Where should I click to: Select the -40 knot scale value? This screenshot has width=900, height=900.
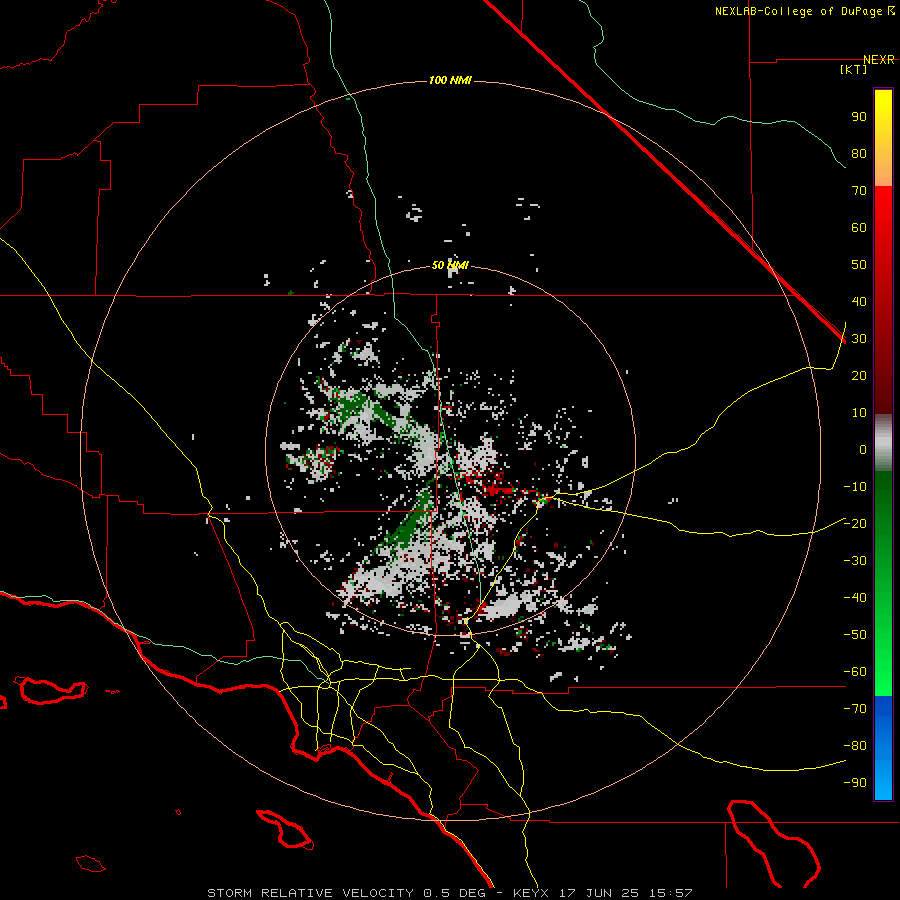tap(855, 598)
